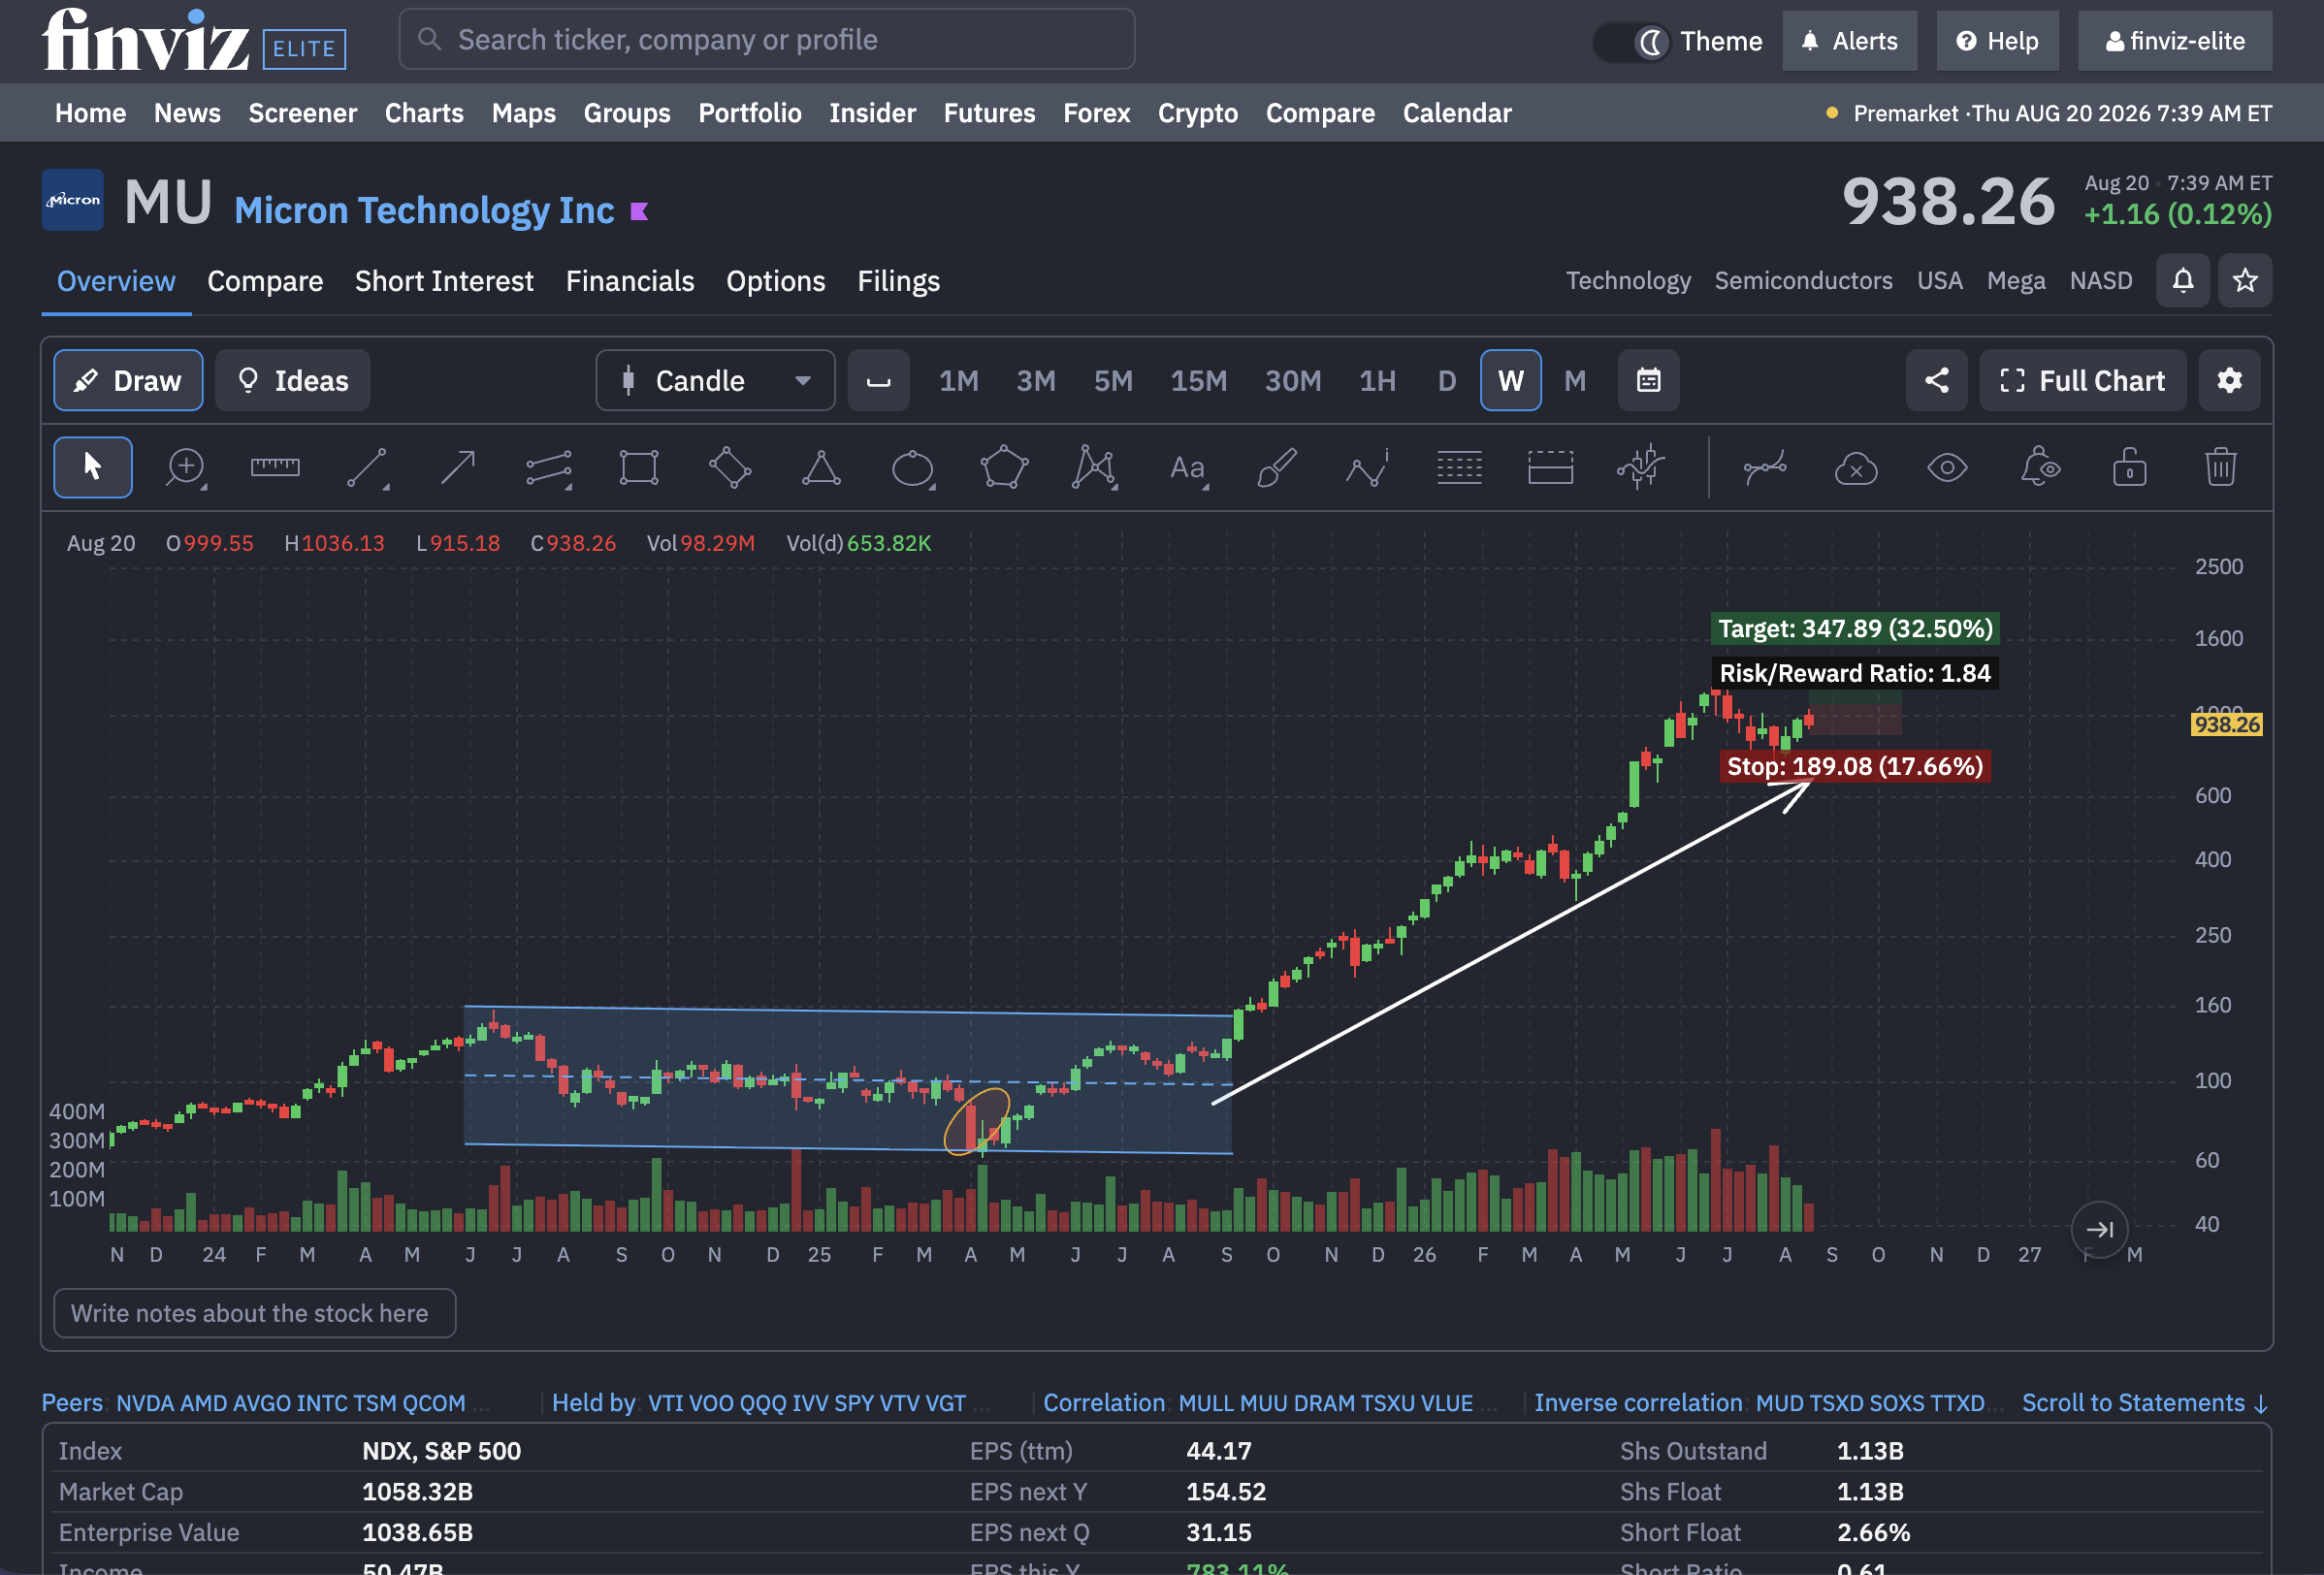This screenshot has height=1575, width=2324.
Task: Pick the Elliott wave tool
Action: click(x=1367, y=467)
